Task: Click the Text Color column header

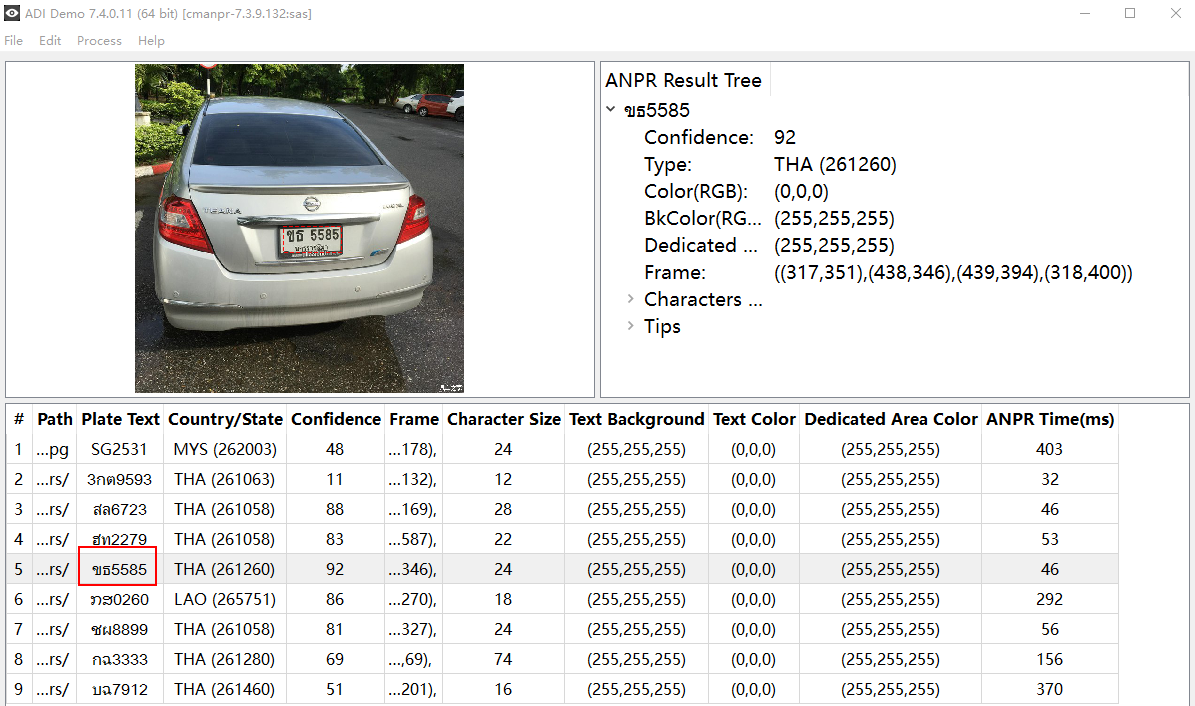Action: point(754,419)
